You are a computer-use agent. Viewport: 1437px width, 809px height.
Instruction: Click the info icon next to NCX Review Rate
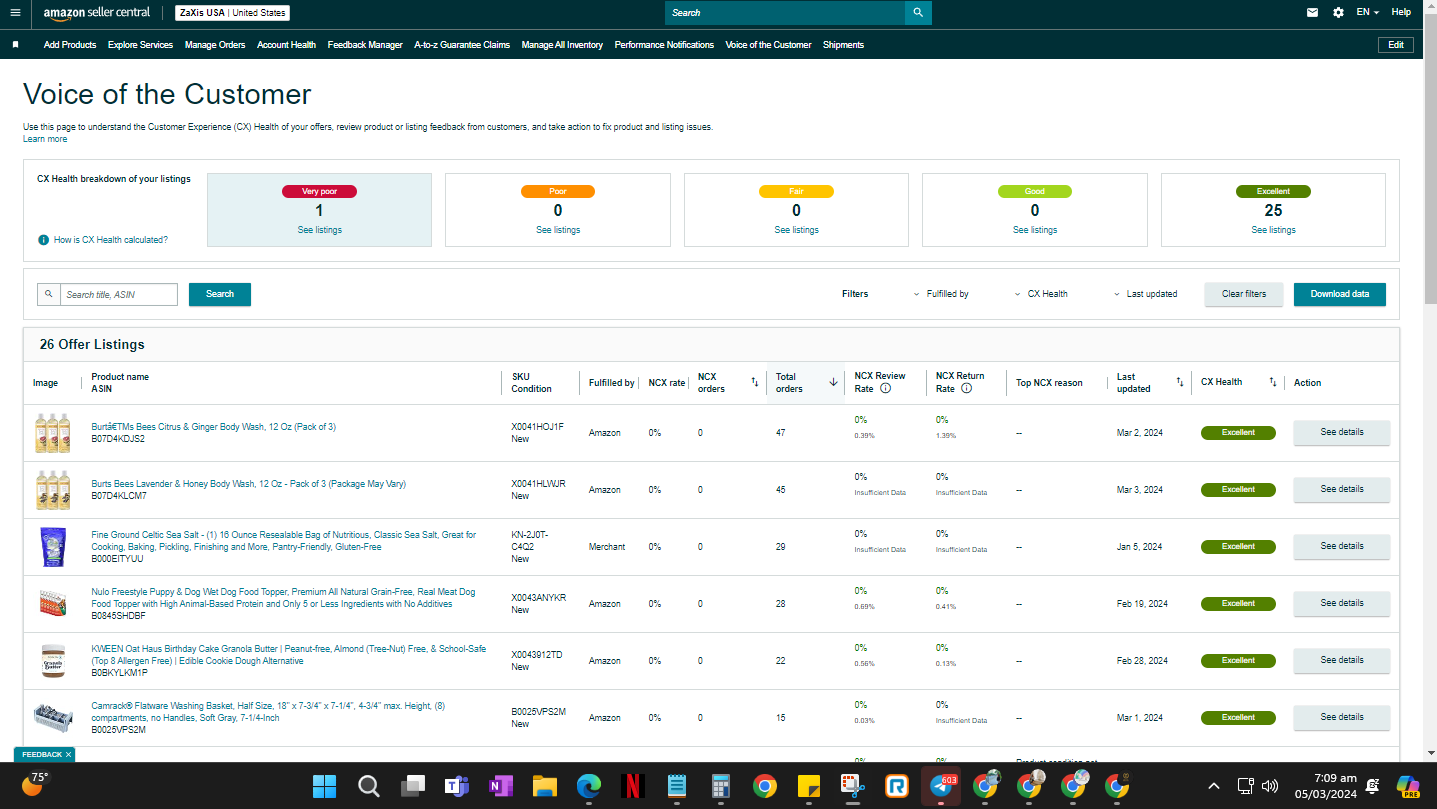[885, 389]
